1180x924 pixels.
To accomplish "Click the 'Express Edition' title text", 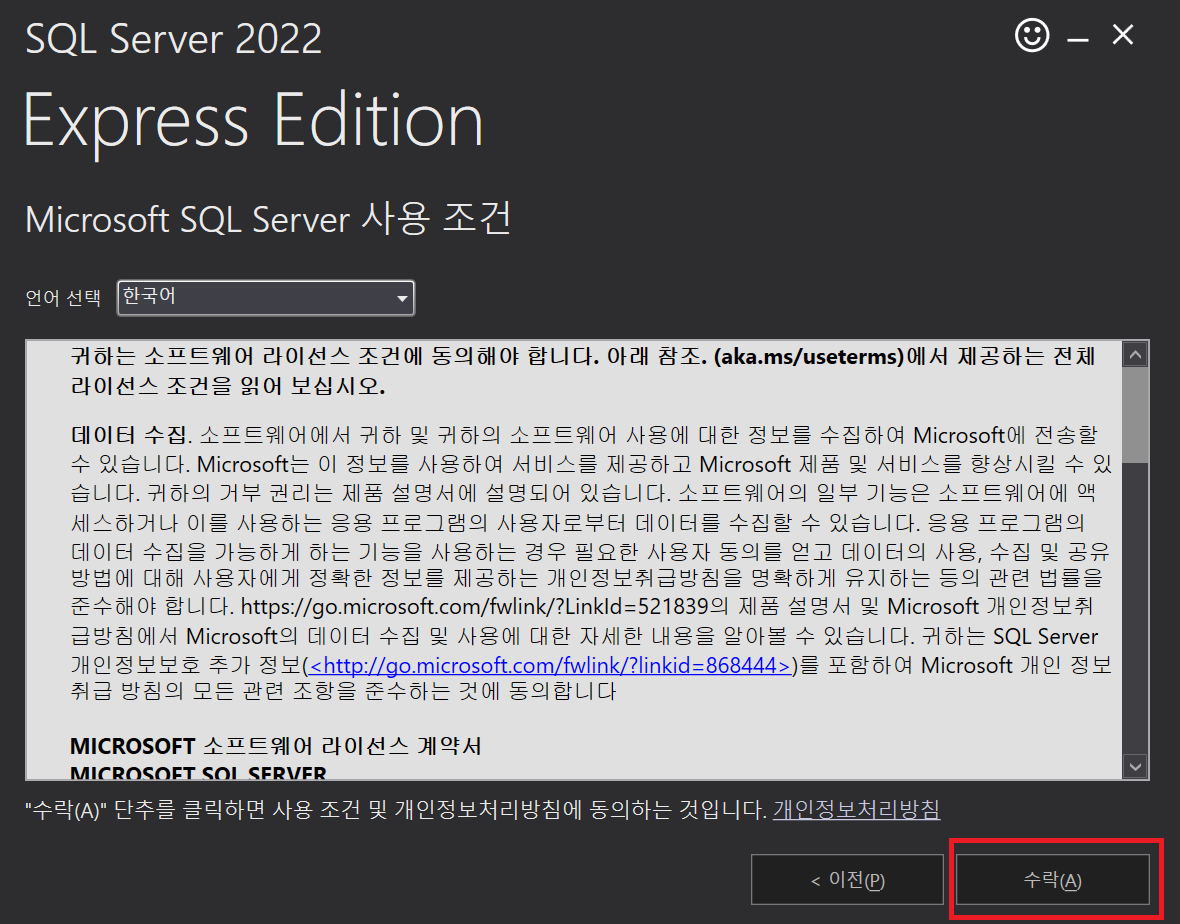I will (253, 122).
